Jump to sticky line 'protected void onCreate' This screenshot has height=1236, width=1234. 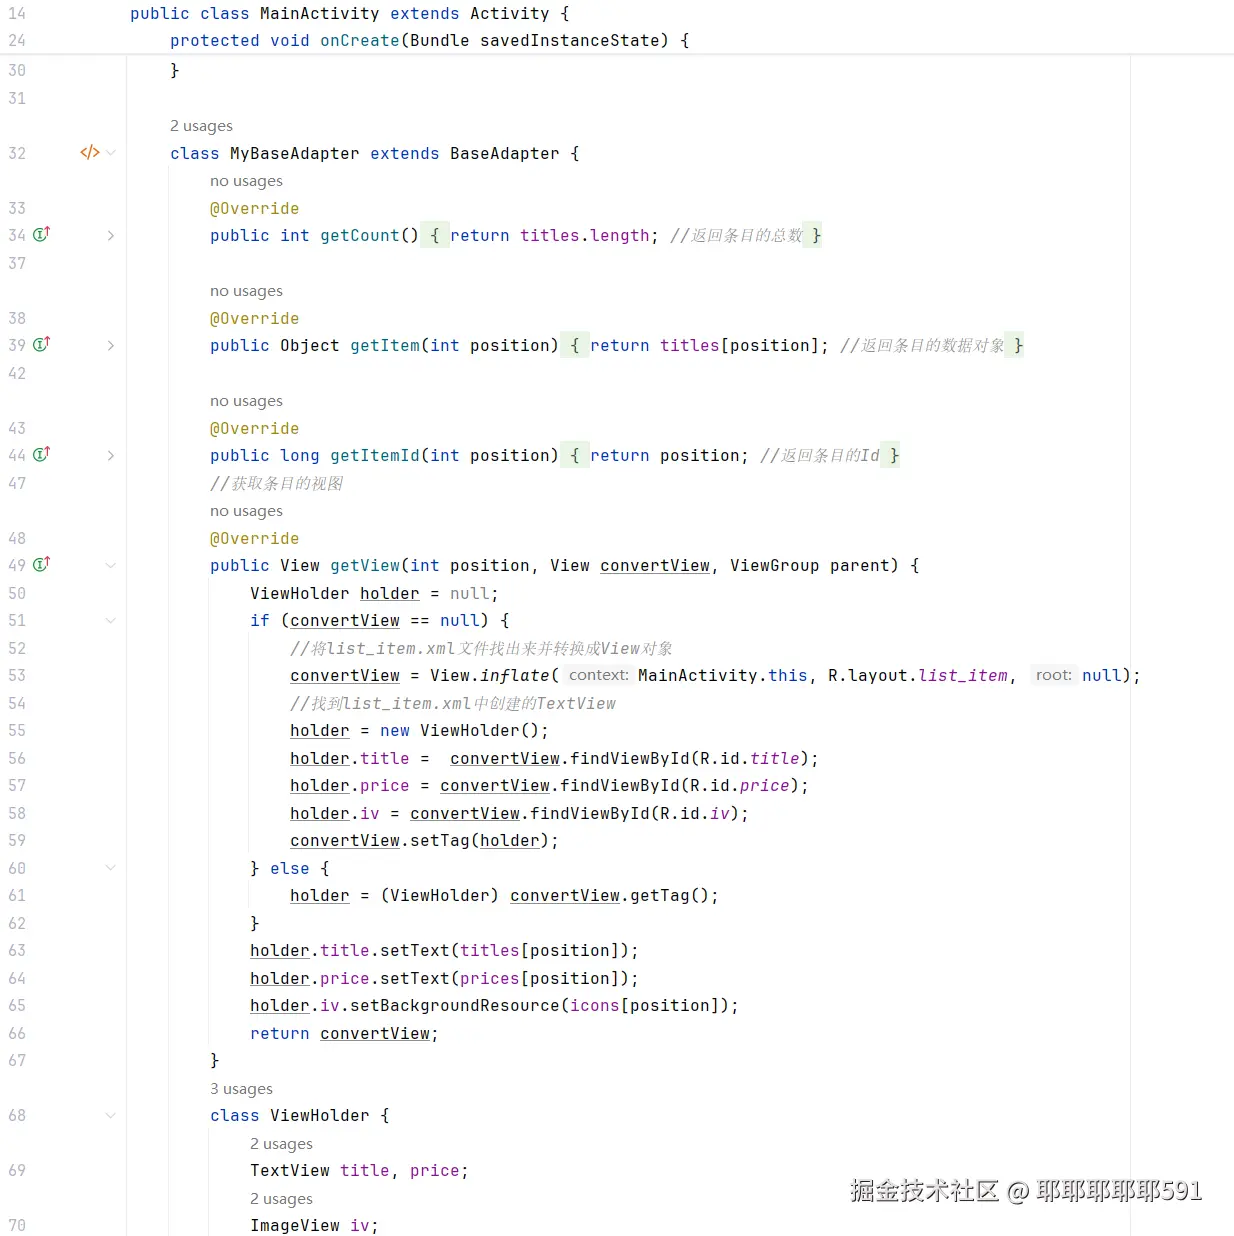pos(430,41)
